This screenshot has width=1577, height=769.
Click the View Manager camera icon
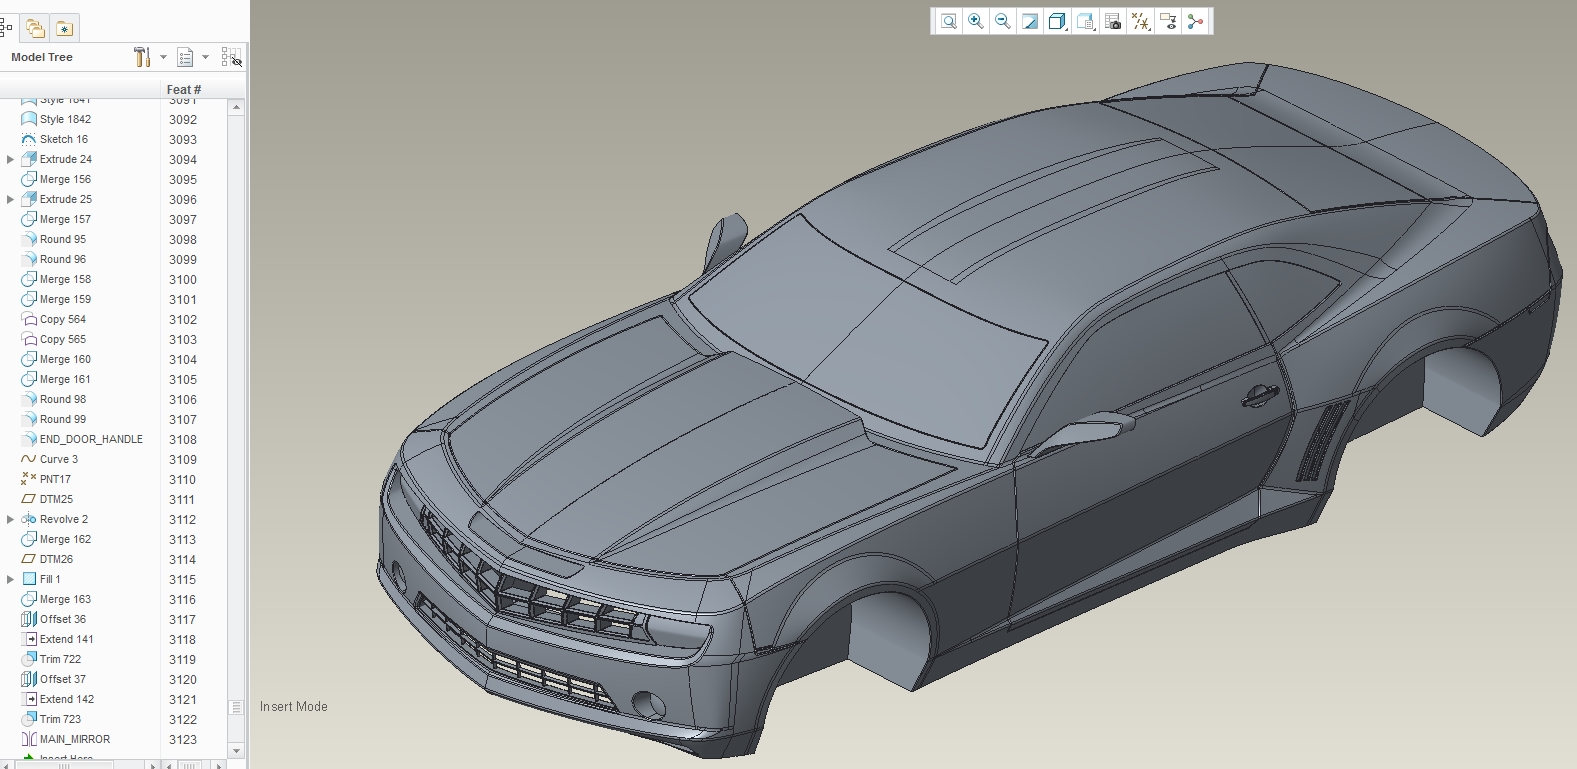click(1113, 21)
